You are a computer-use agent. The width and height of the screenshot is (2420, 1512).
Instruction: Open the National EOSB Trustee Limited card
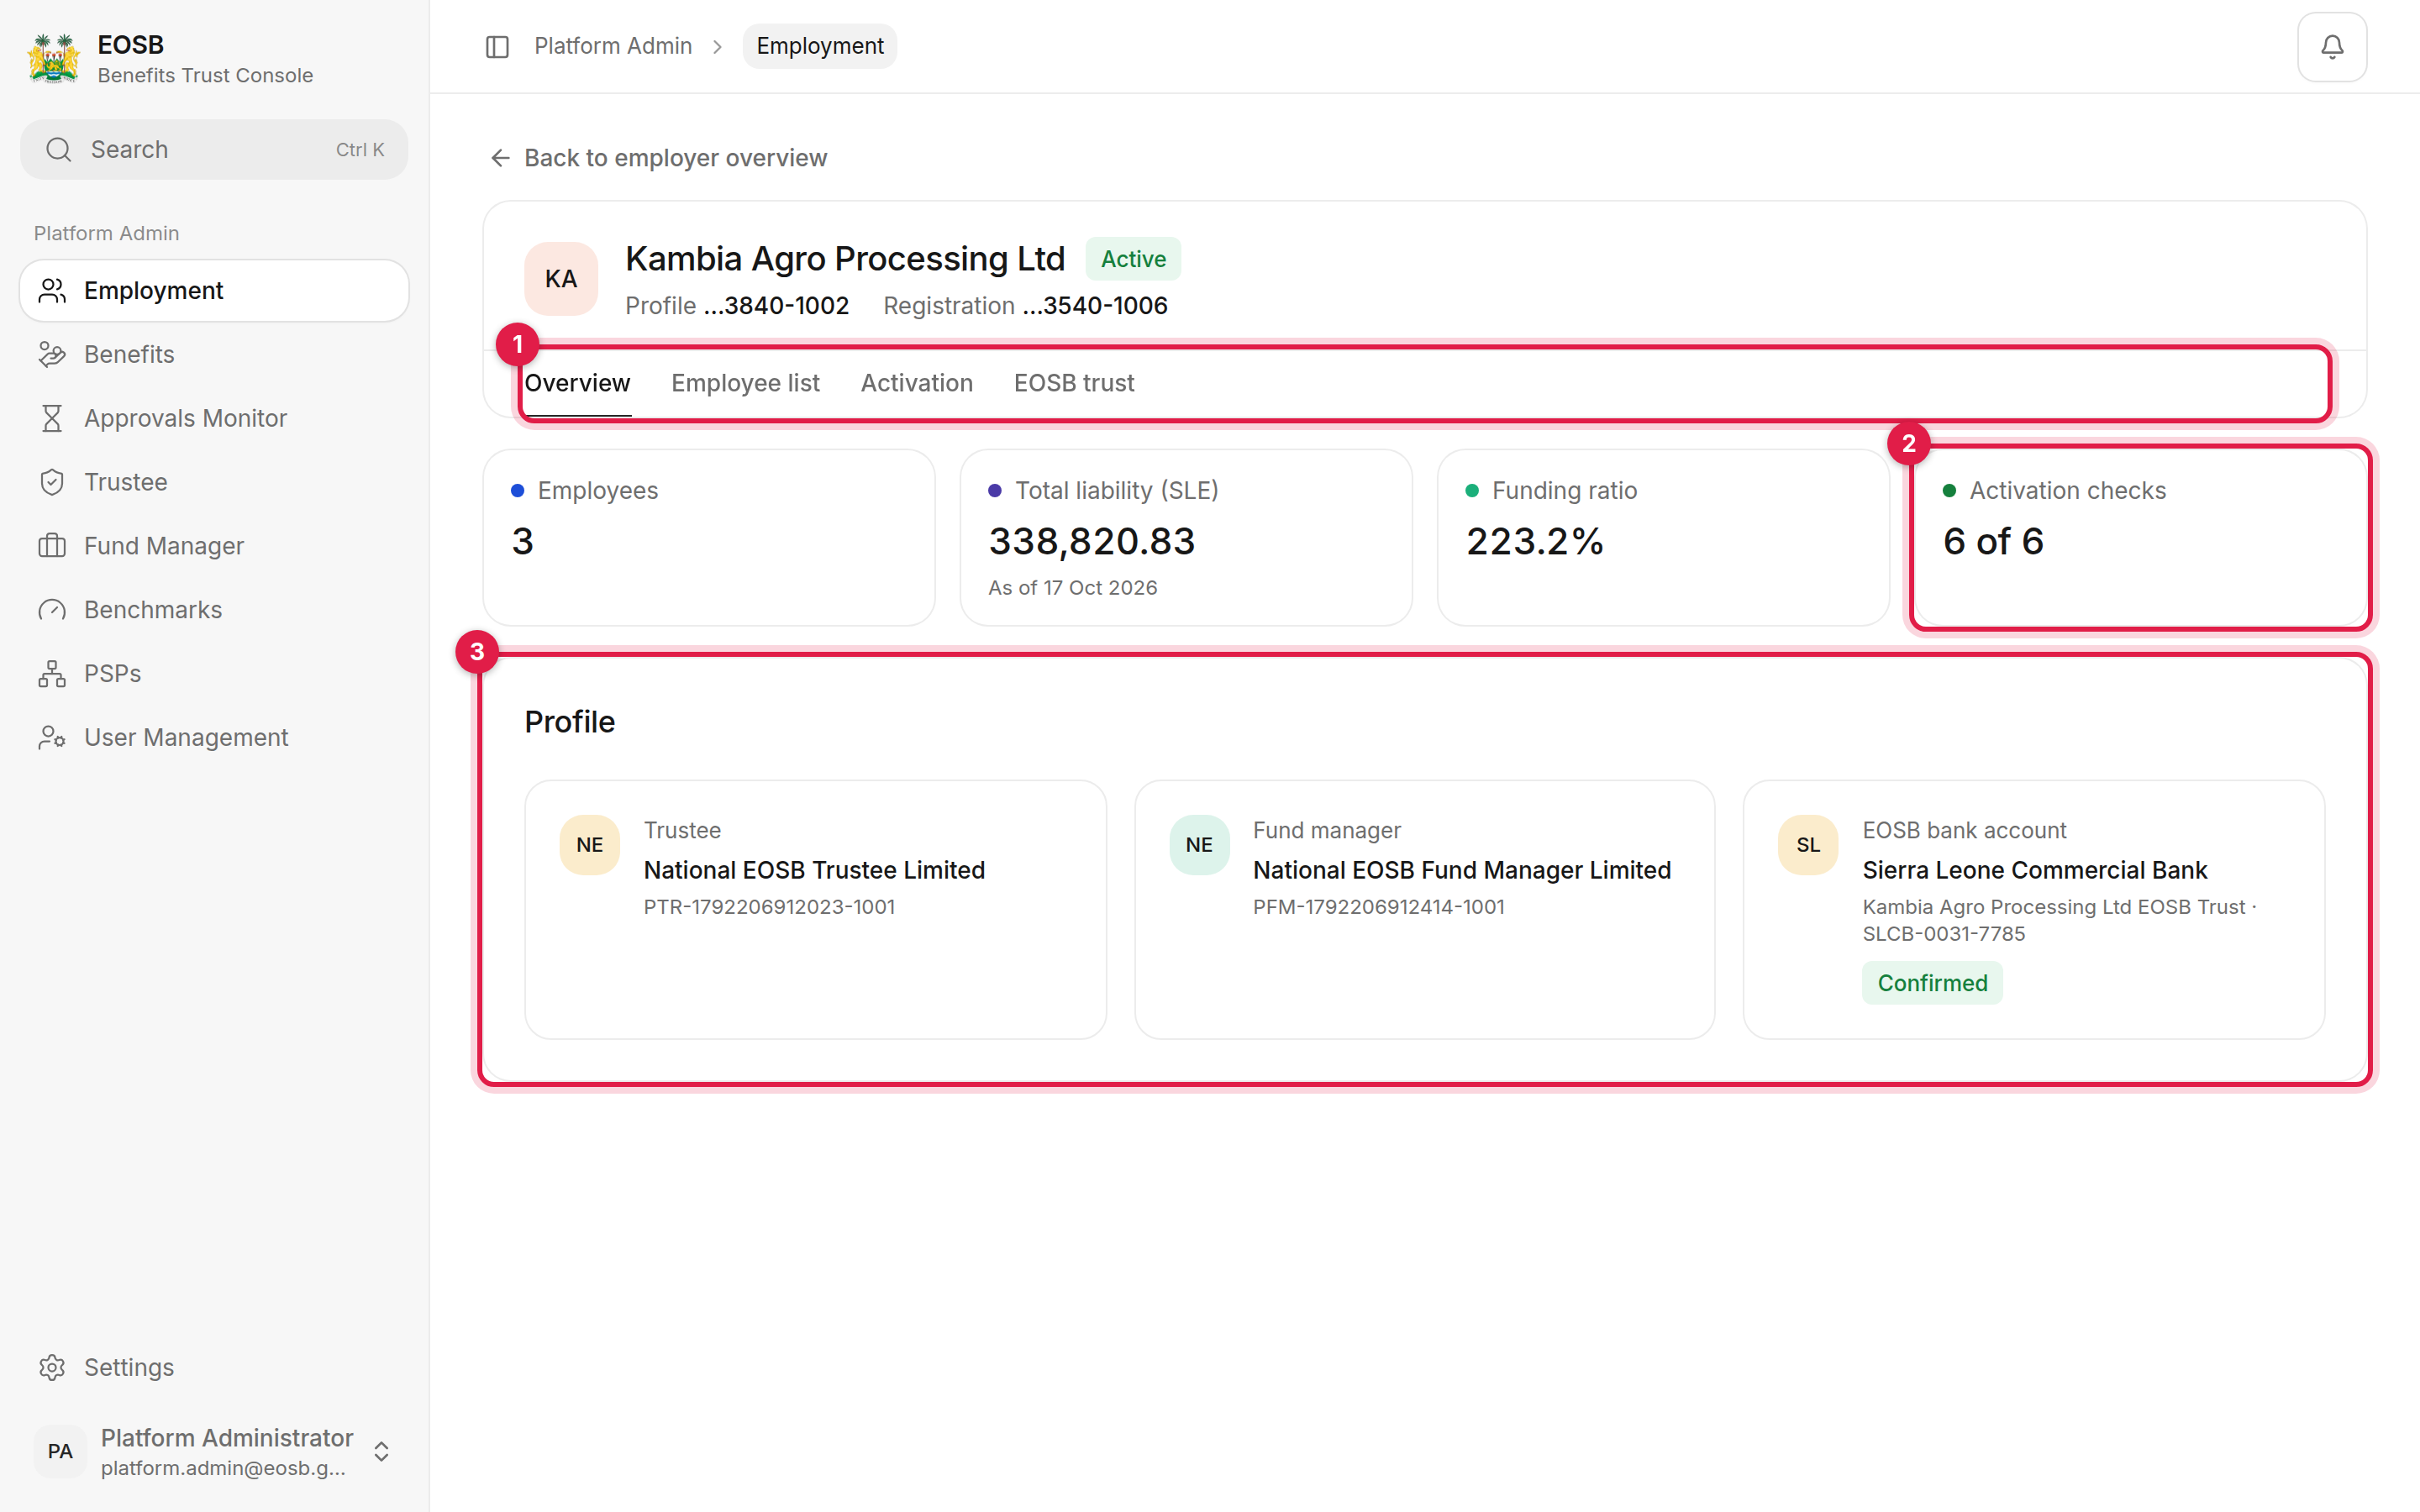click(815, 909)
